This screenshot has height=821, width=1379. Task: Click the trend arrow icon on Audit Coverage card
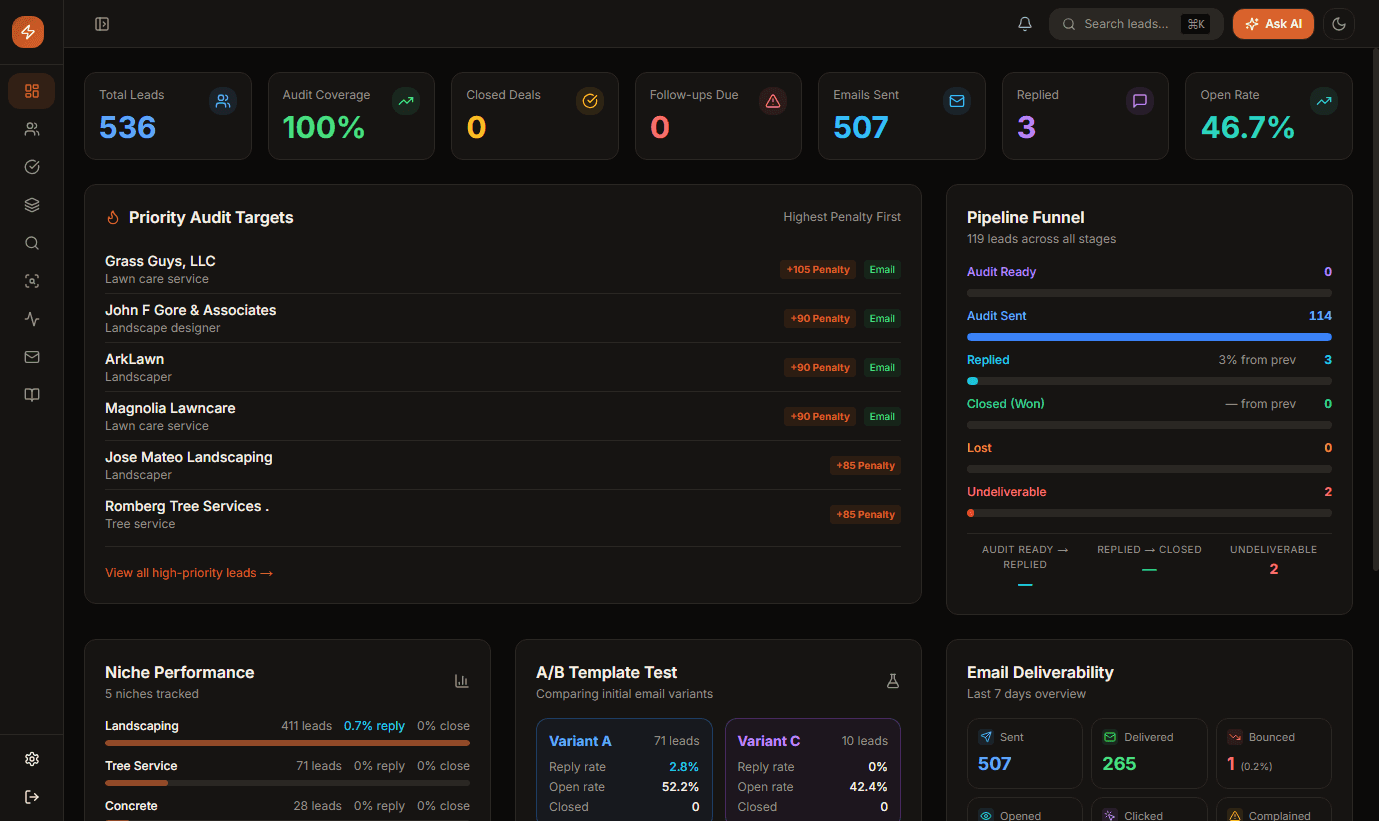(406, 101)
